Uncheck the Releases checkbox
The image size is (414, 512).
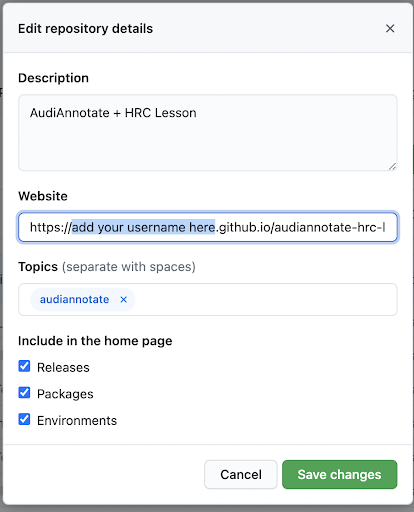point(24,366)
